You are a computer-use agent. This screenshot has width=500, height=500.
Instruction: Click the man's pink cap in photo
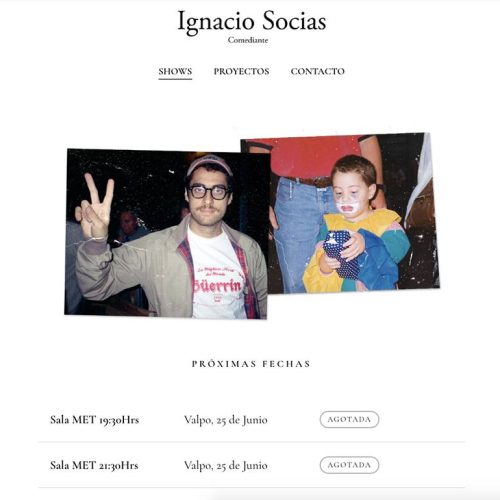tap(209, 164)
